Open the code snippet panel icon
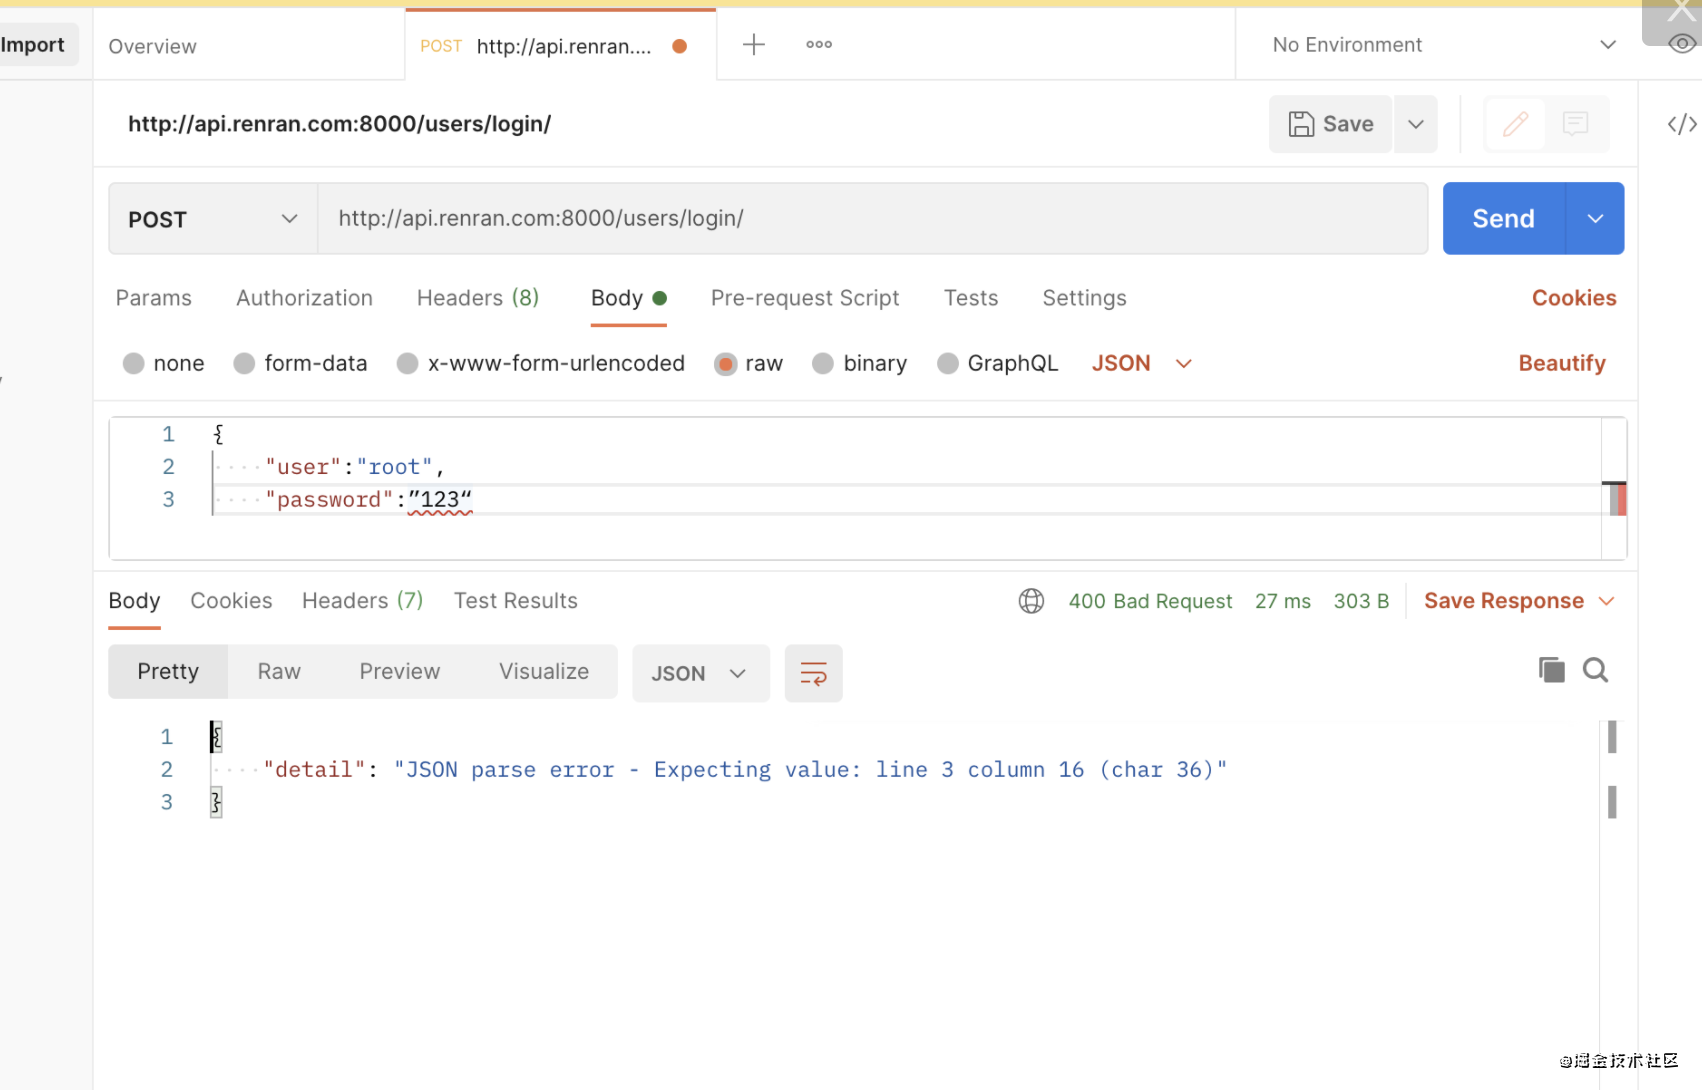Screen dimensions: 1702x1090 1681,124
